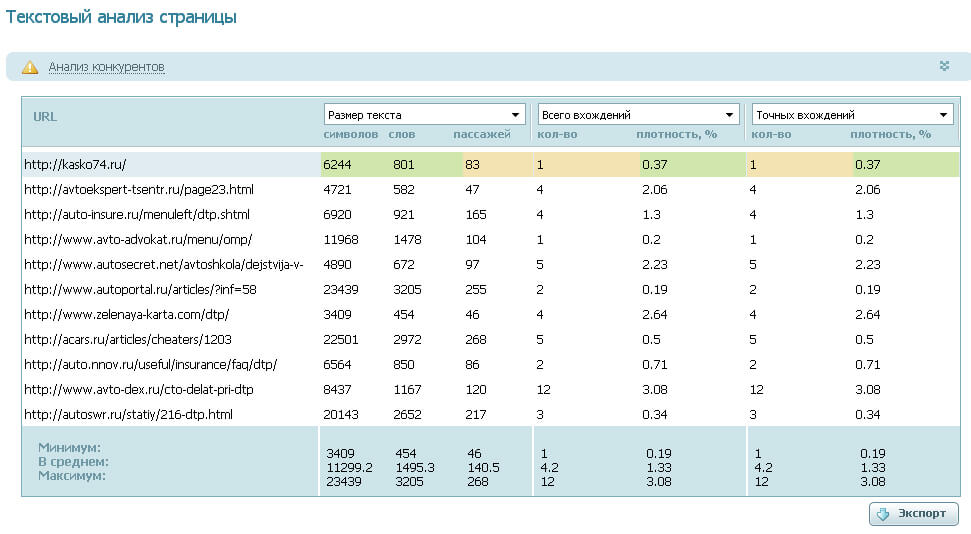The image size is (971, 534).
Task: Select the avtoekspert-tsentr.ru URL row
Action: pos(138,190)
